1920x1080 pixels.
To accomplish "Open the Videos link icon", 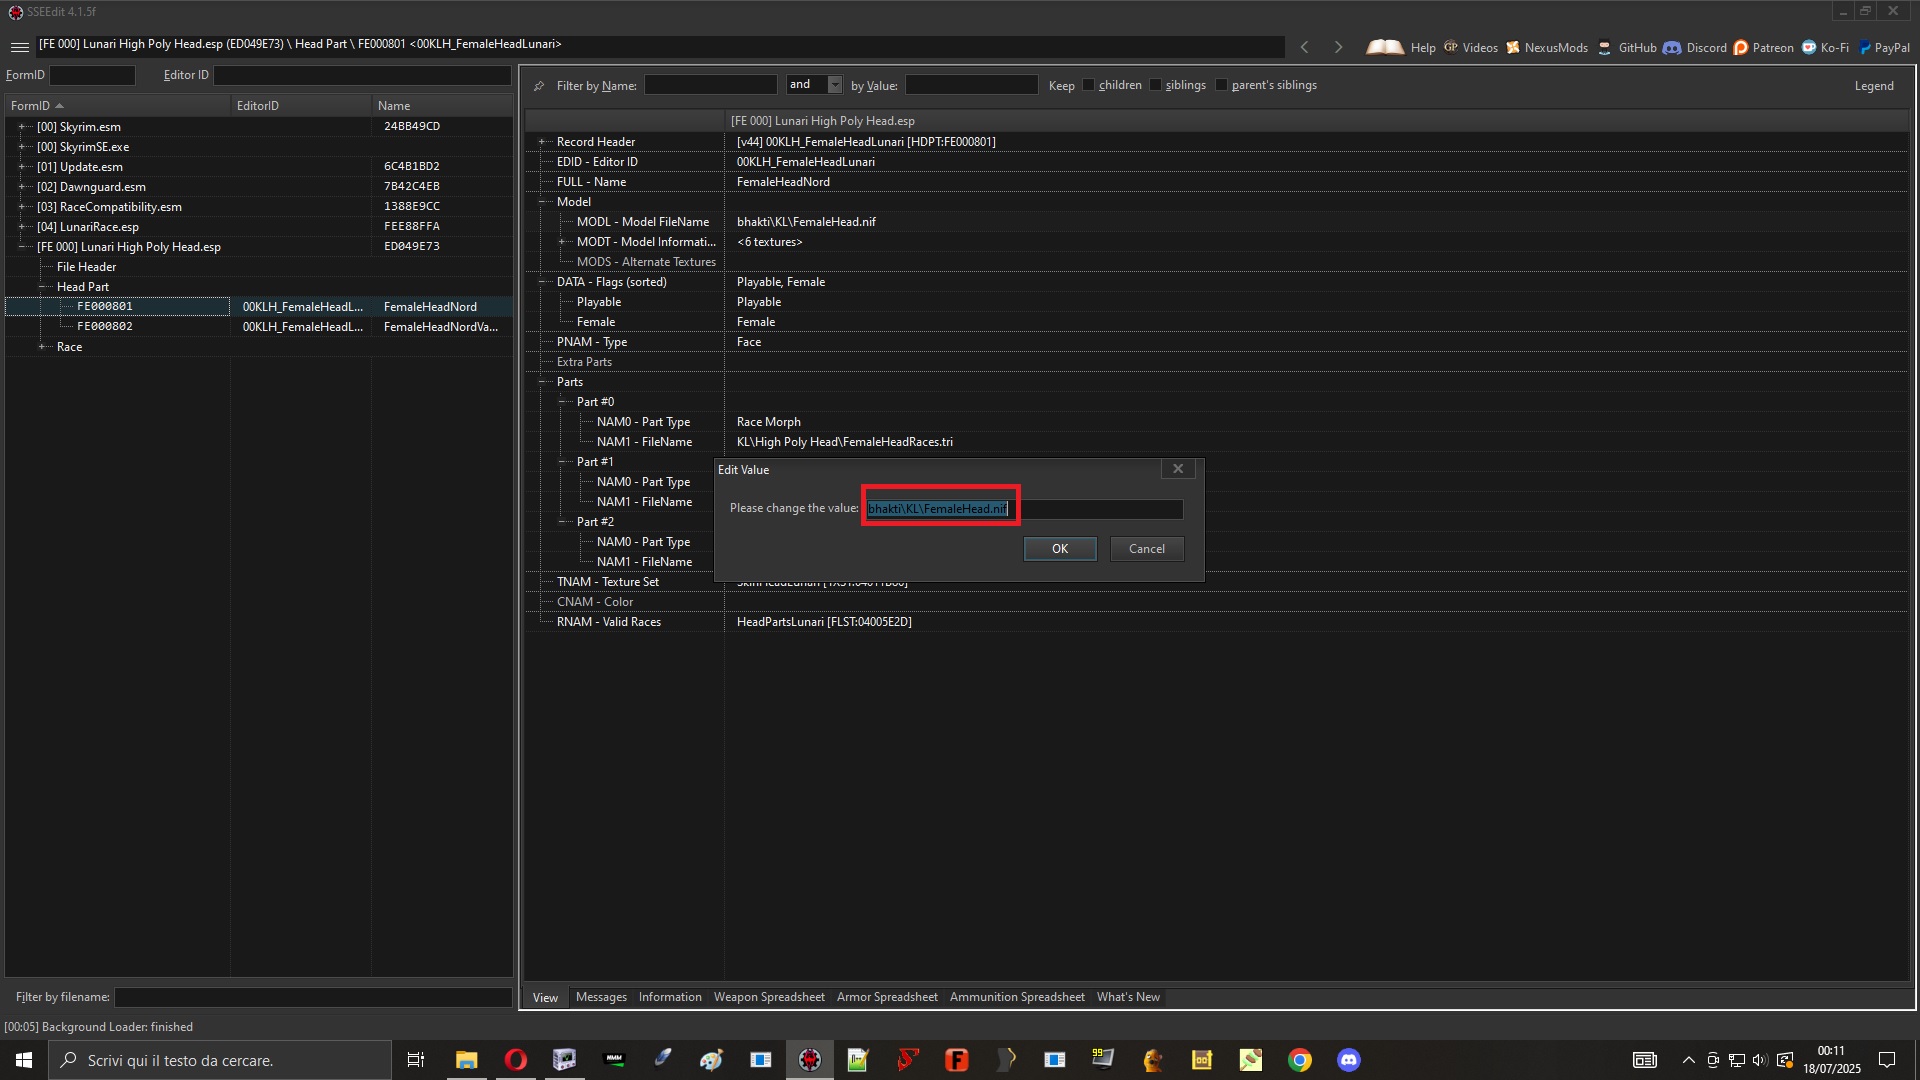I will pos(1451,47).
